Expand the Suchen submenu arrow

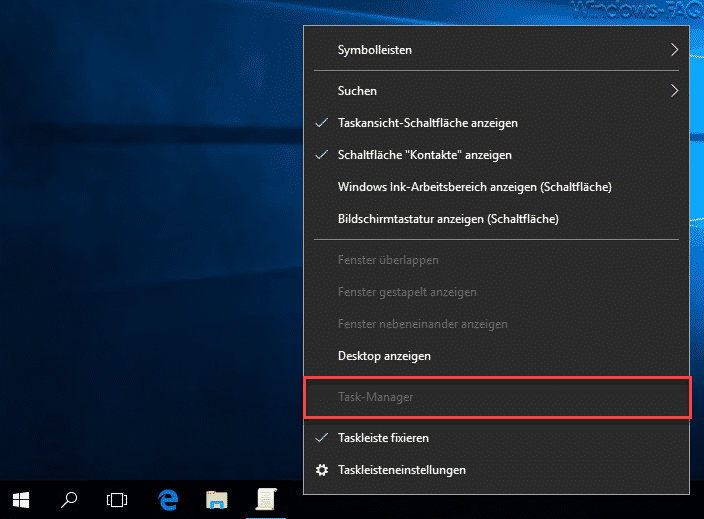tap(674, 91)
